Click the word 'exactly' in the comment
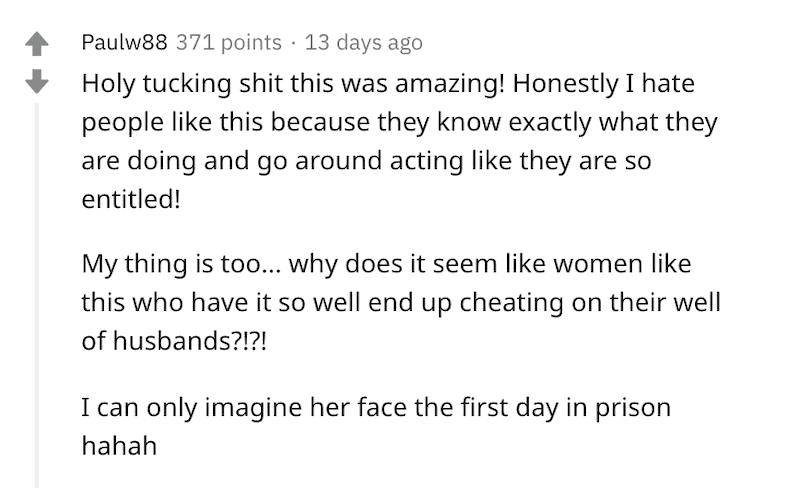This screenshot has height=488, width=800. pyautogui.click(x=549, y=123)
